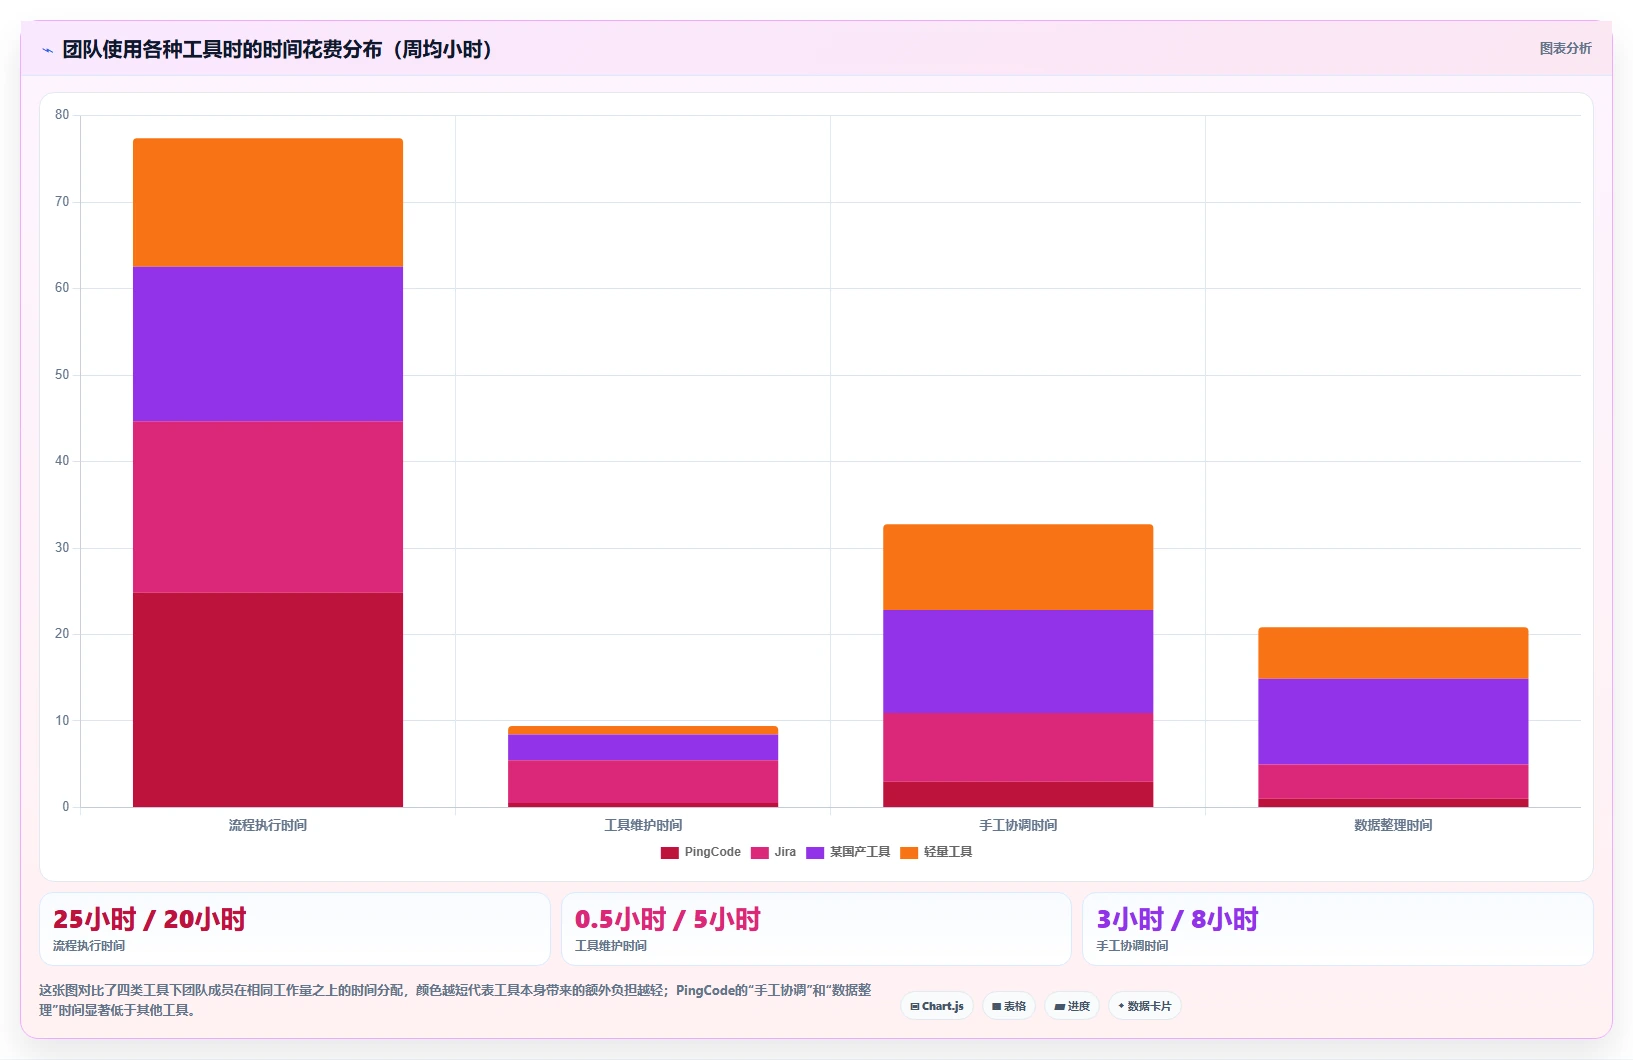Click the chart title 团队使用各种工具时的时间花费分布
This screenshot has width=1633, height=1060.
click(x=277, y=49)
